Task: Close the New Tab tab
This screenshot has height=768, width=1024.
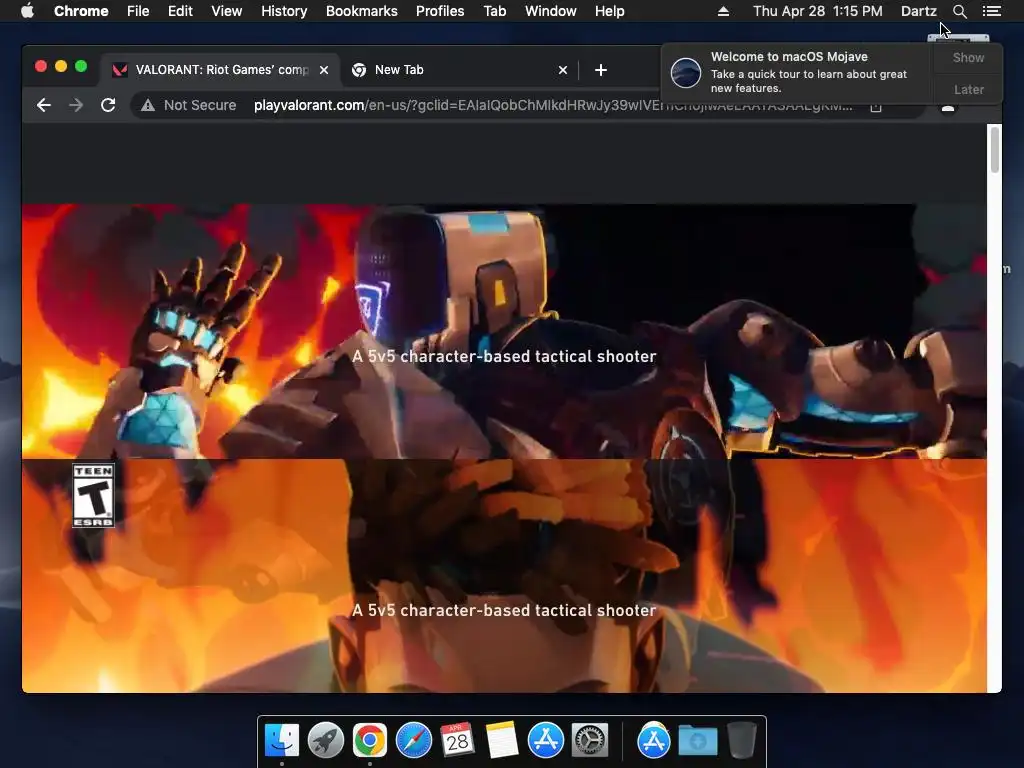Action: [563, 70]
